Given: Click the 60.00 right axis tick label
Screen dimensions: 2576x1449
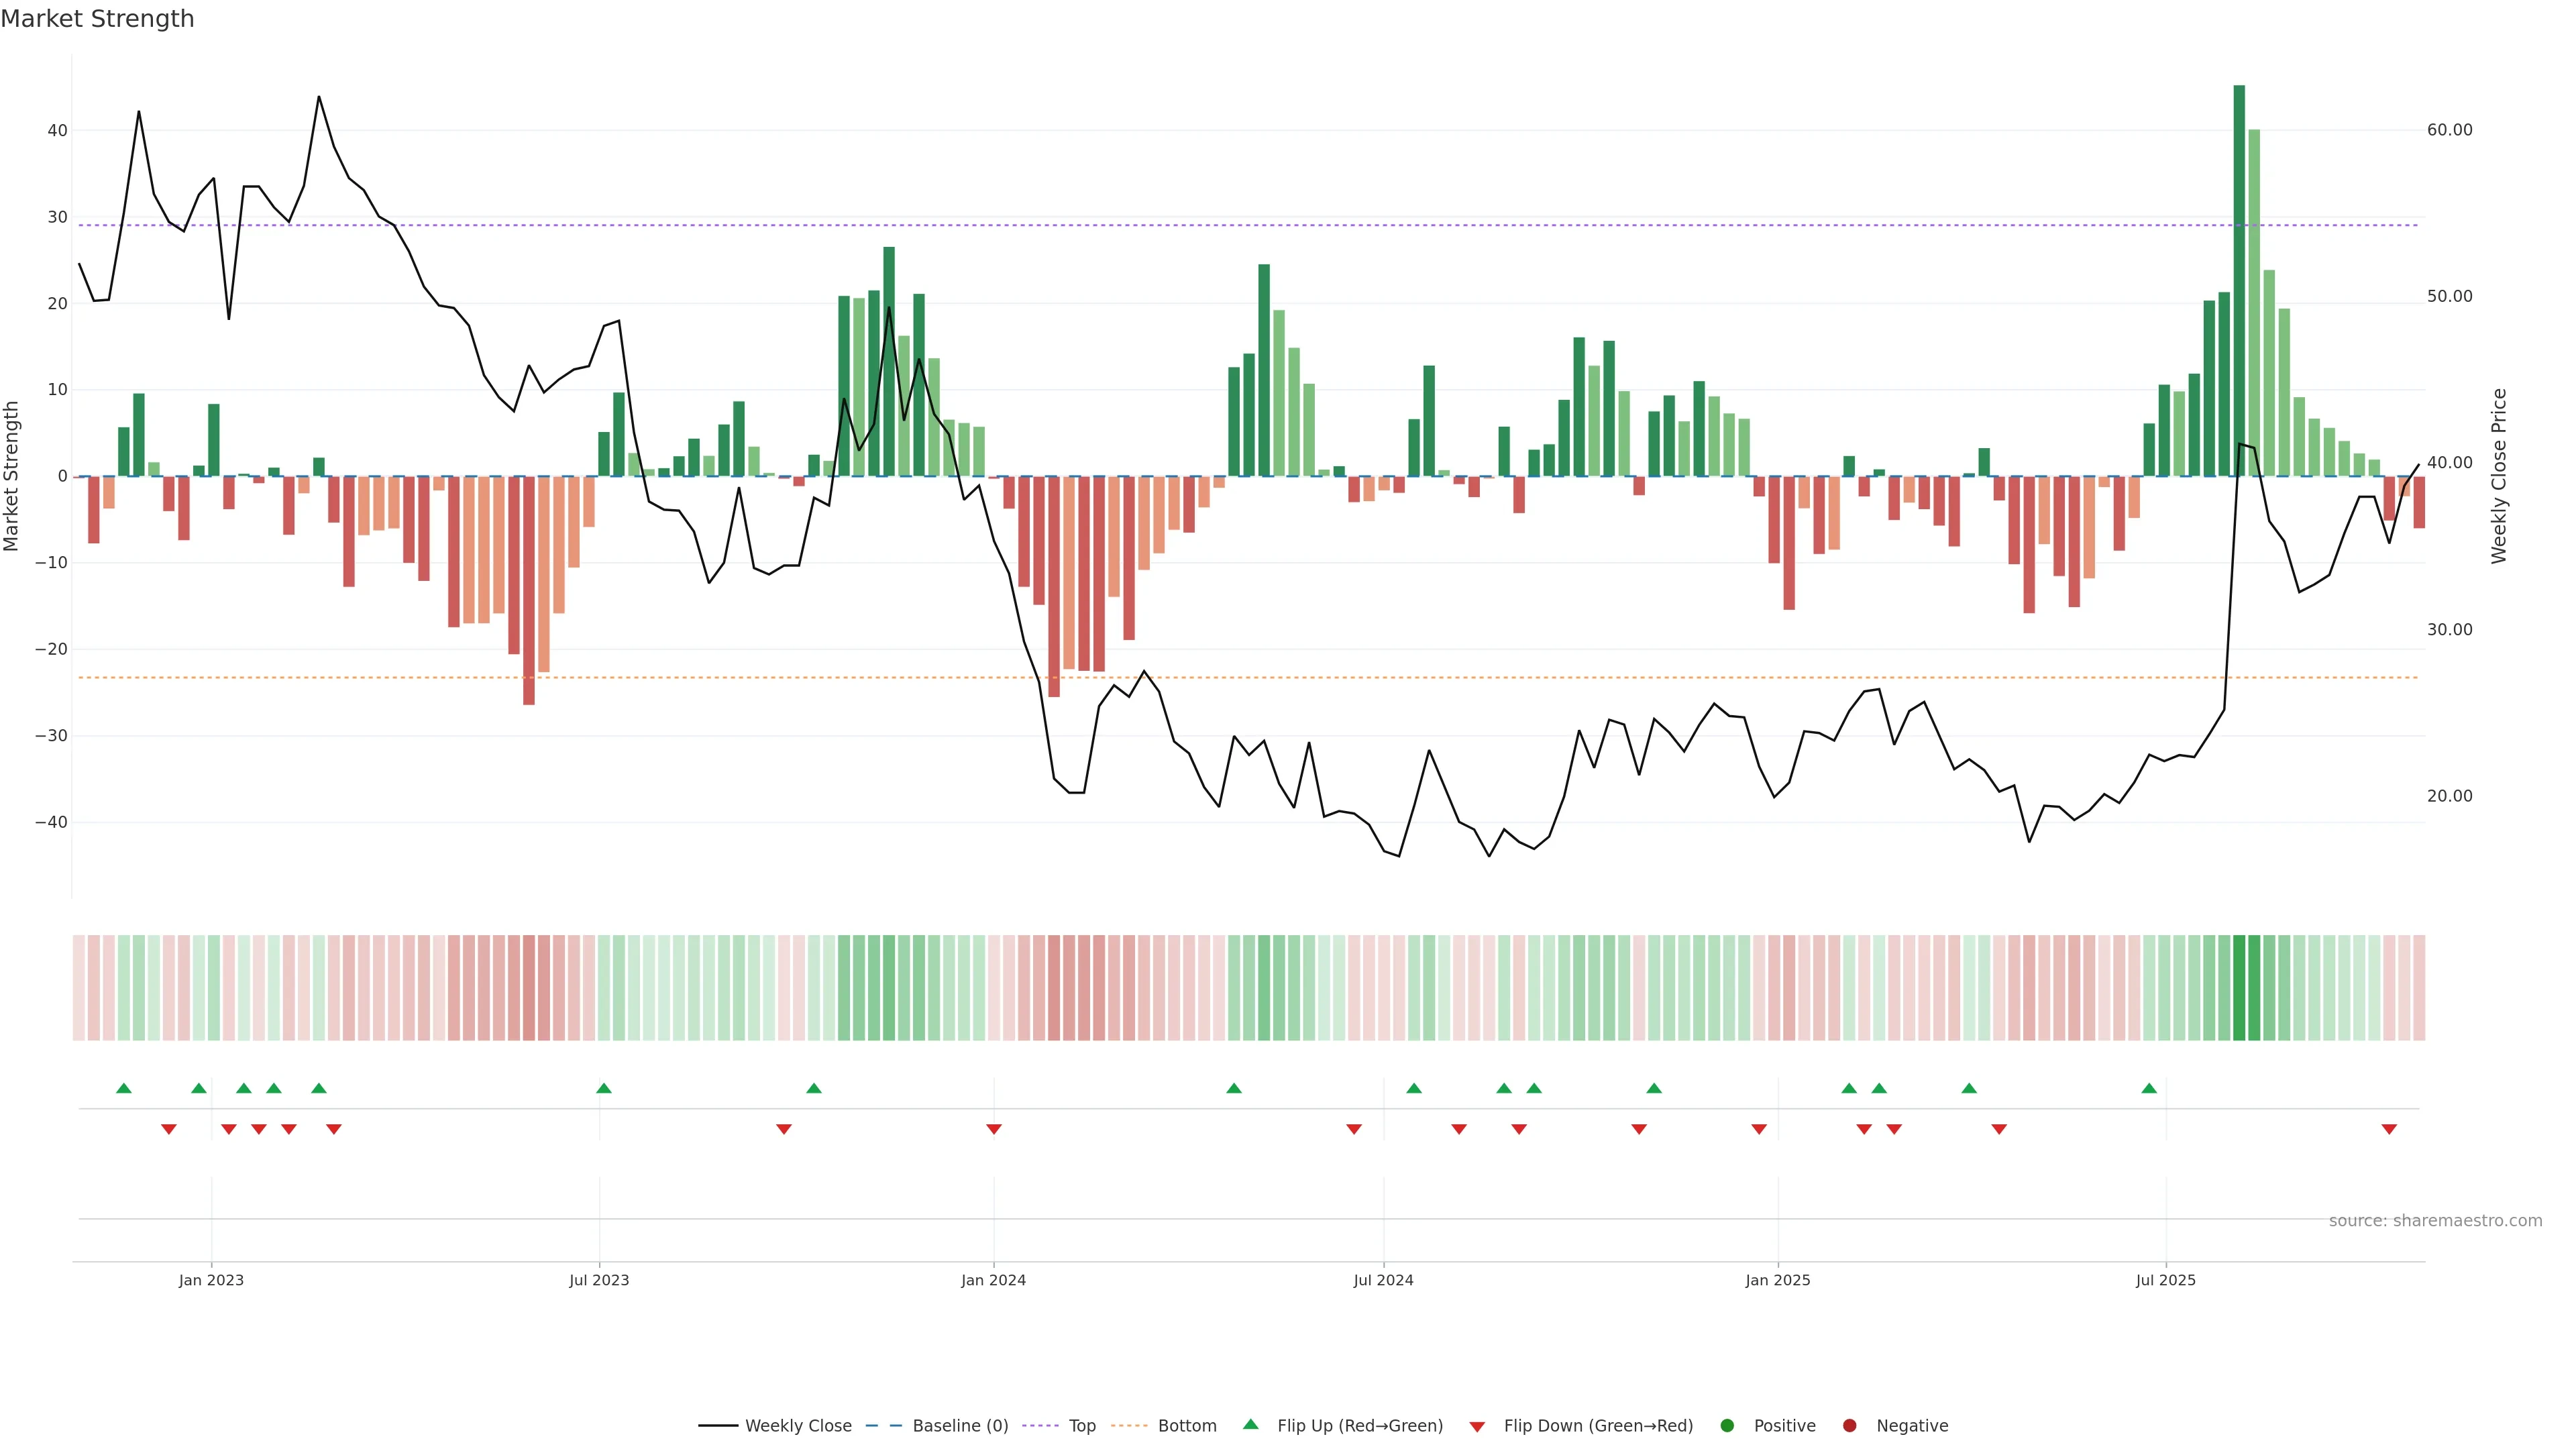Looking at the screenshot, I should pyautogui.click(x=2449, y=130).
